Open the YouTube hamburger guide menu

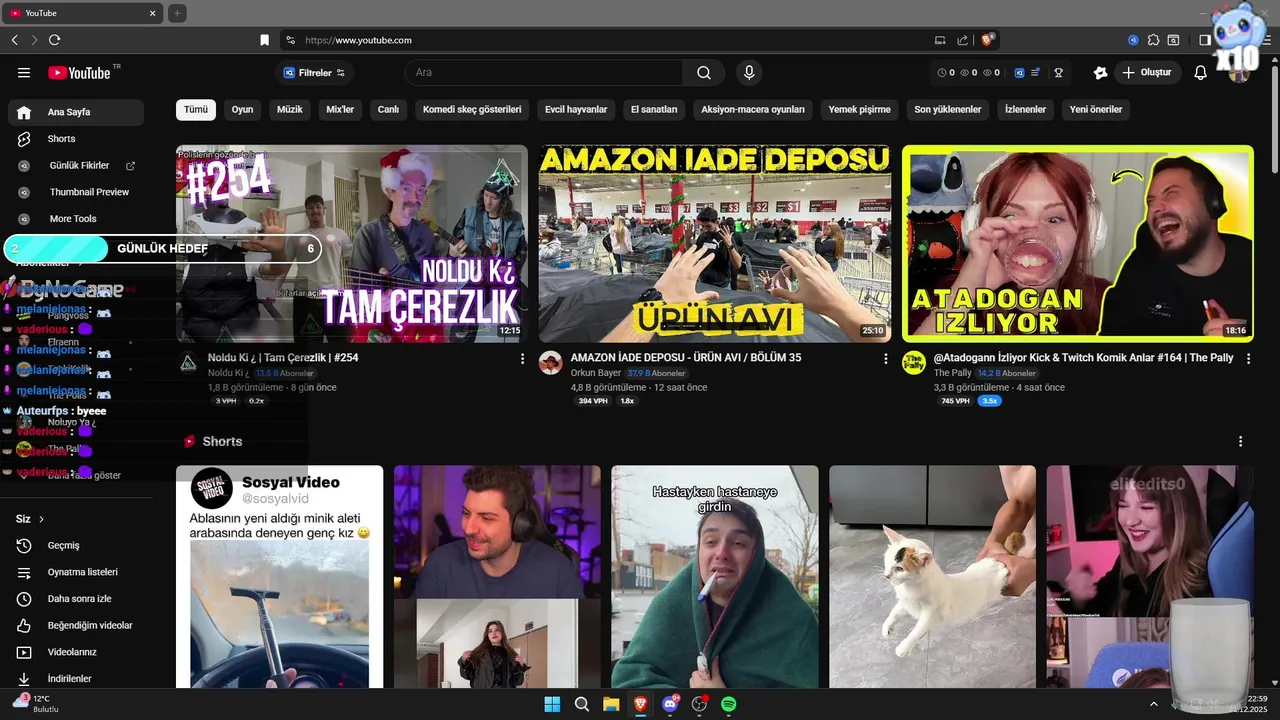(x=24, y=73)
